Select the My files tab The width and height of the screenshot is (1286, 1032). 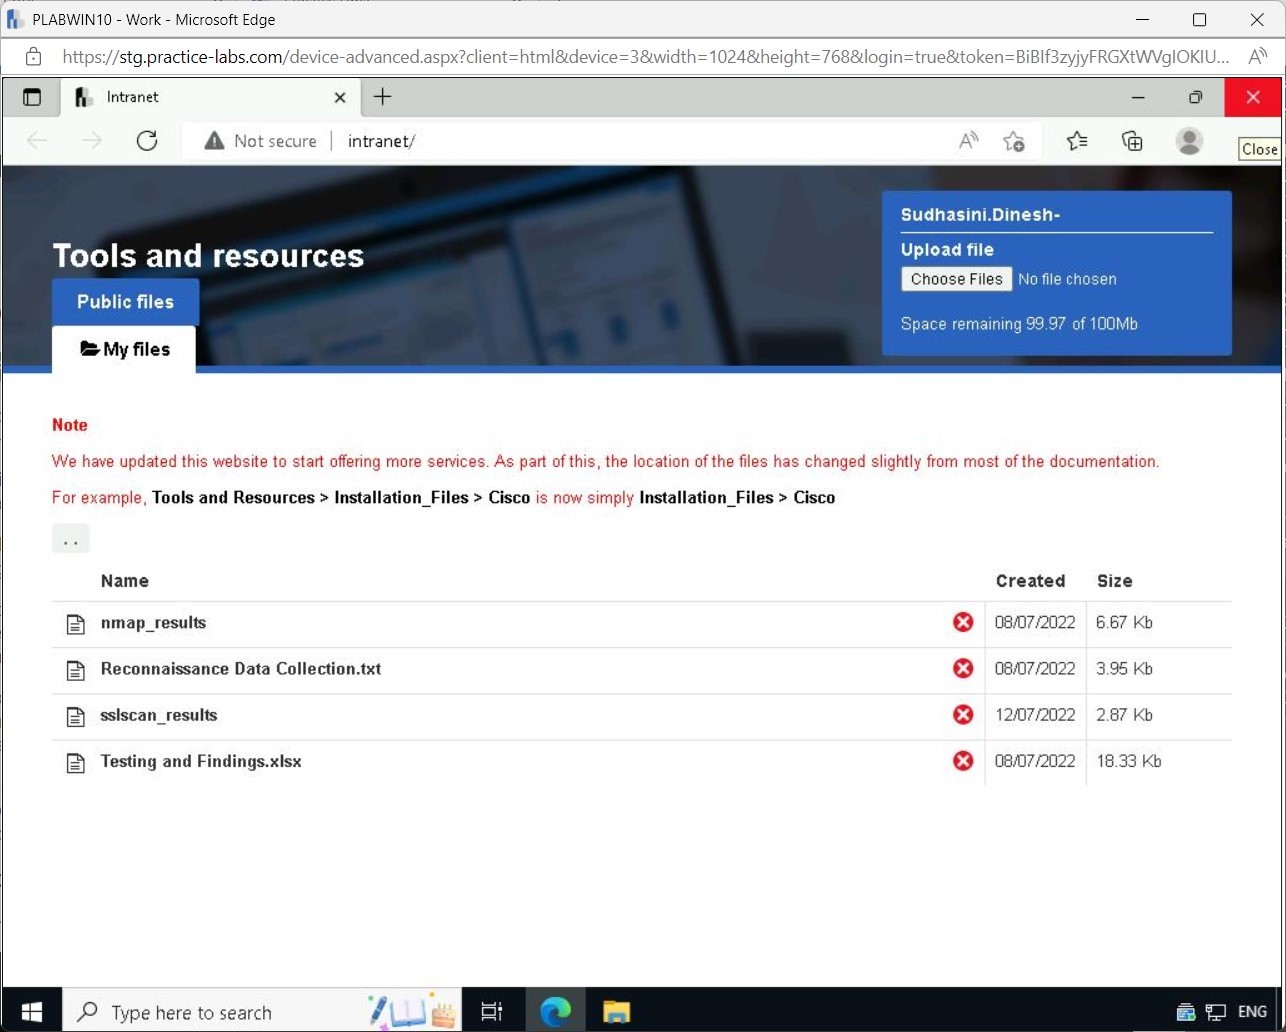(125, 349)
